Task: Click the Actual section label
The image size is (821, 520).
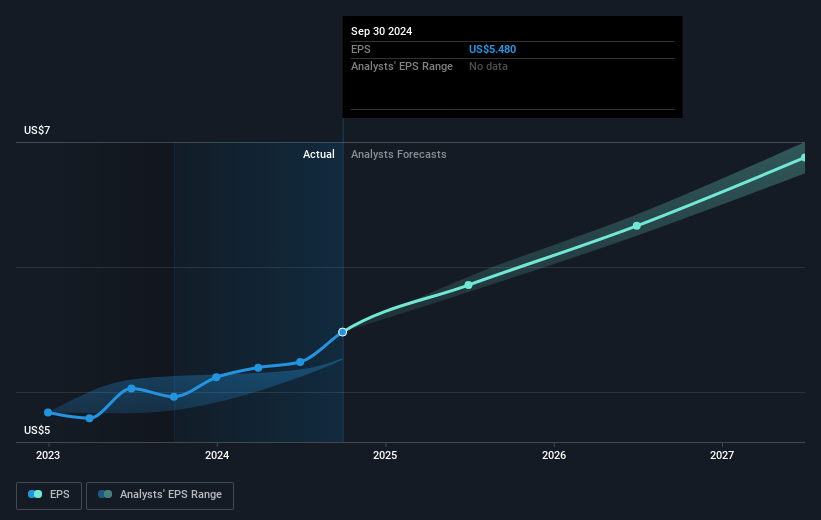Action: pyautogui.click(x=318, y=154)
